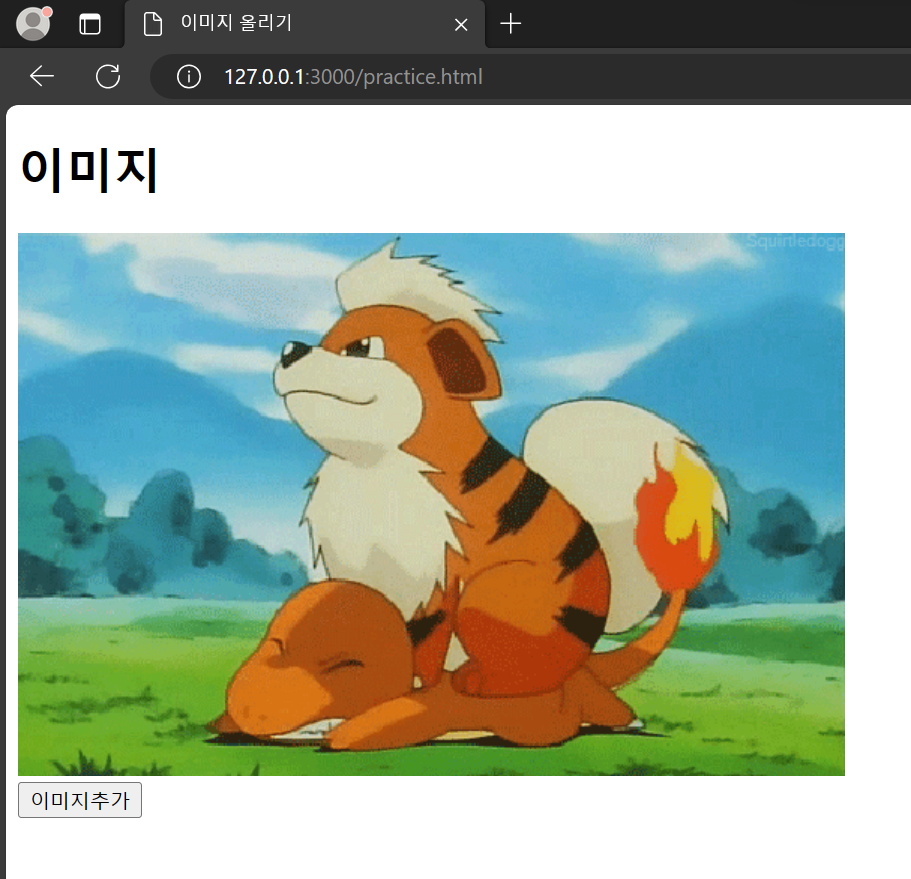Go back with the arrow icon
The image size is (911, 879).
[42, 76]
